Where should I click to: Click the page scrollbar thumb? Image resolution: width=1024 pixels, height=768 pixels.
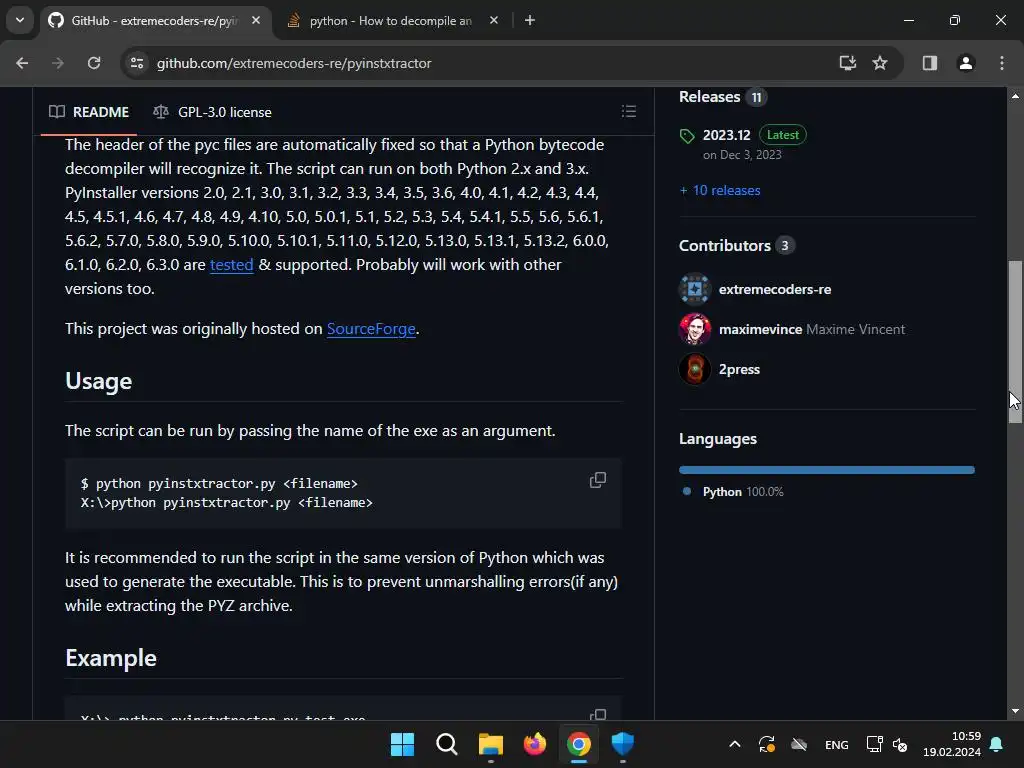pos(1015,342)
